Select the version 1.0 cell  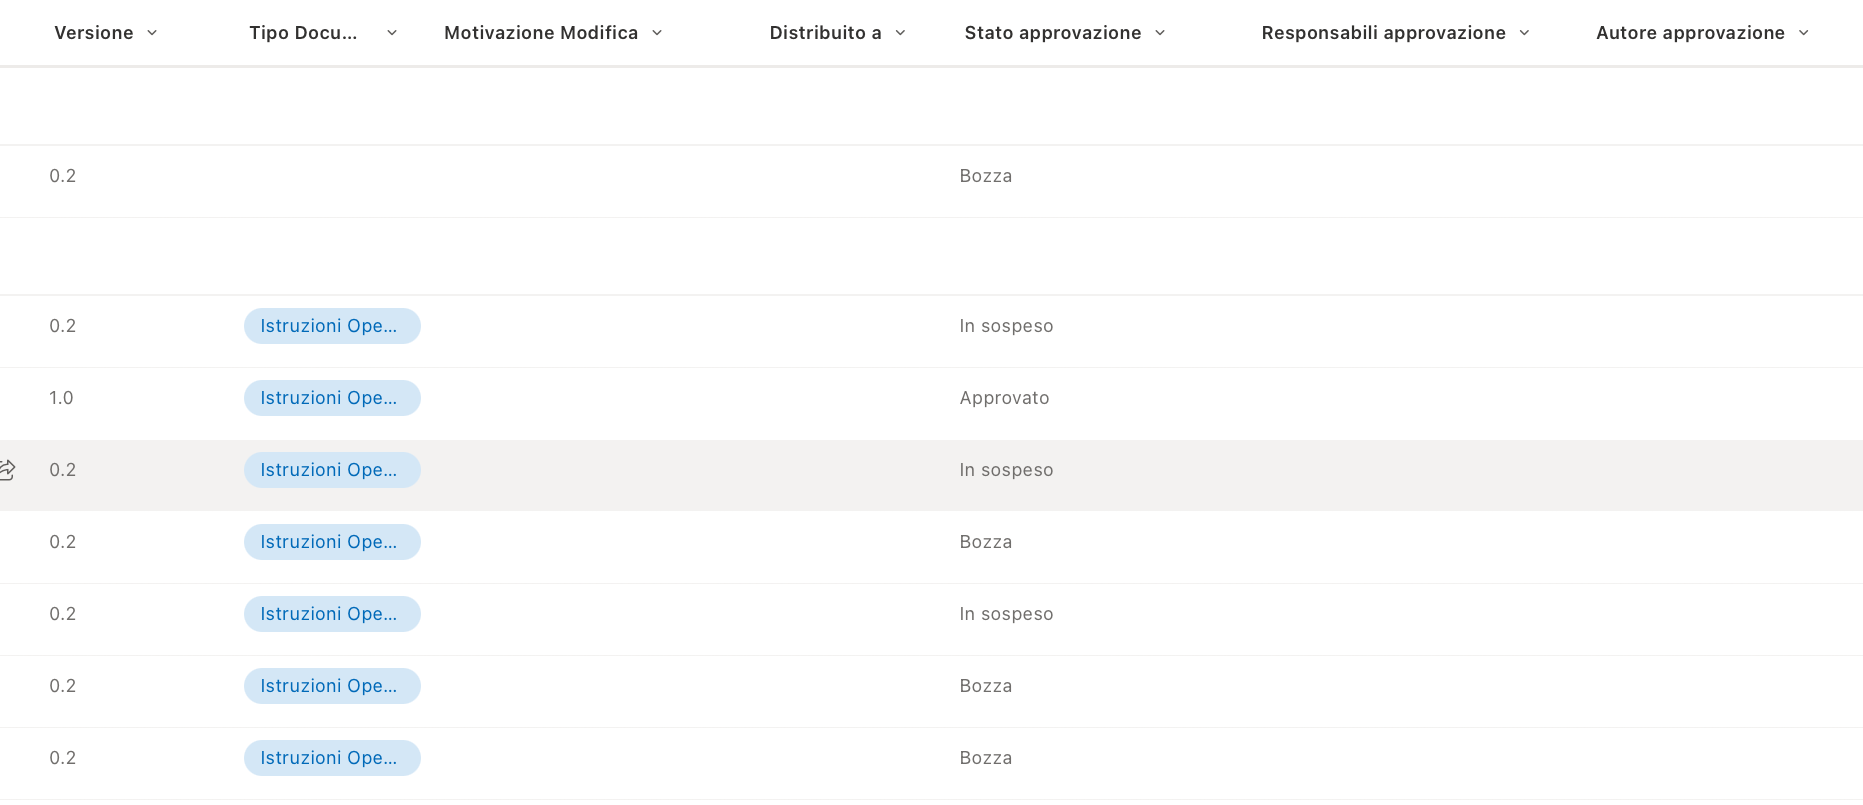pyautogui.click(x=62, y=397)
